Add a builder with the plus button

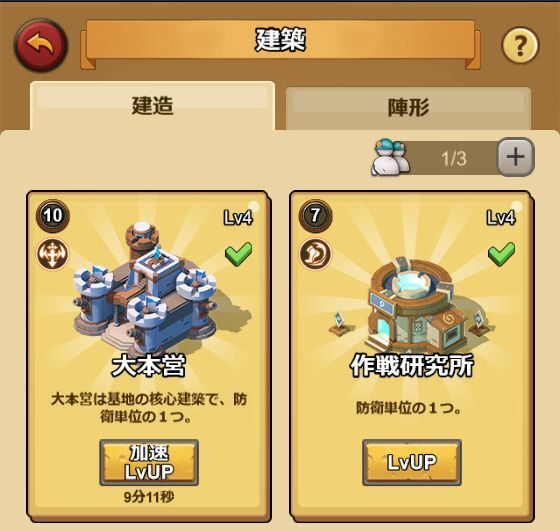coord(516,157)
